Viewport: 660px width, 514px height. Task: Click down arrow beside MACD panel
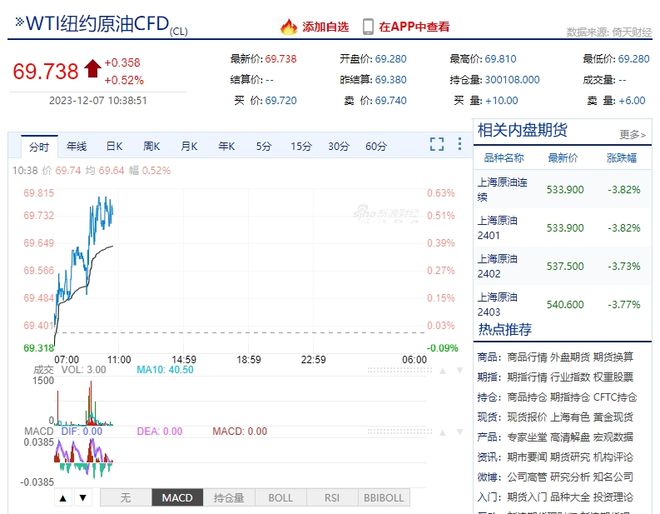[460, 432]
